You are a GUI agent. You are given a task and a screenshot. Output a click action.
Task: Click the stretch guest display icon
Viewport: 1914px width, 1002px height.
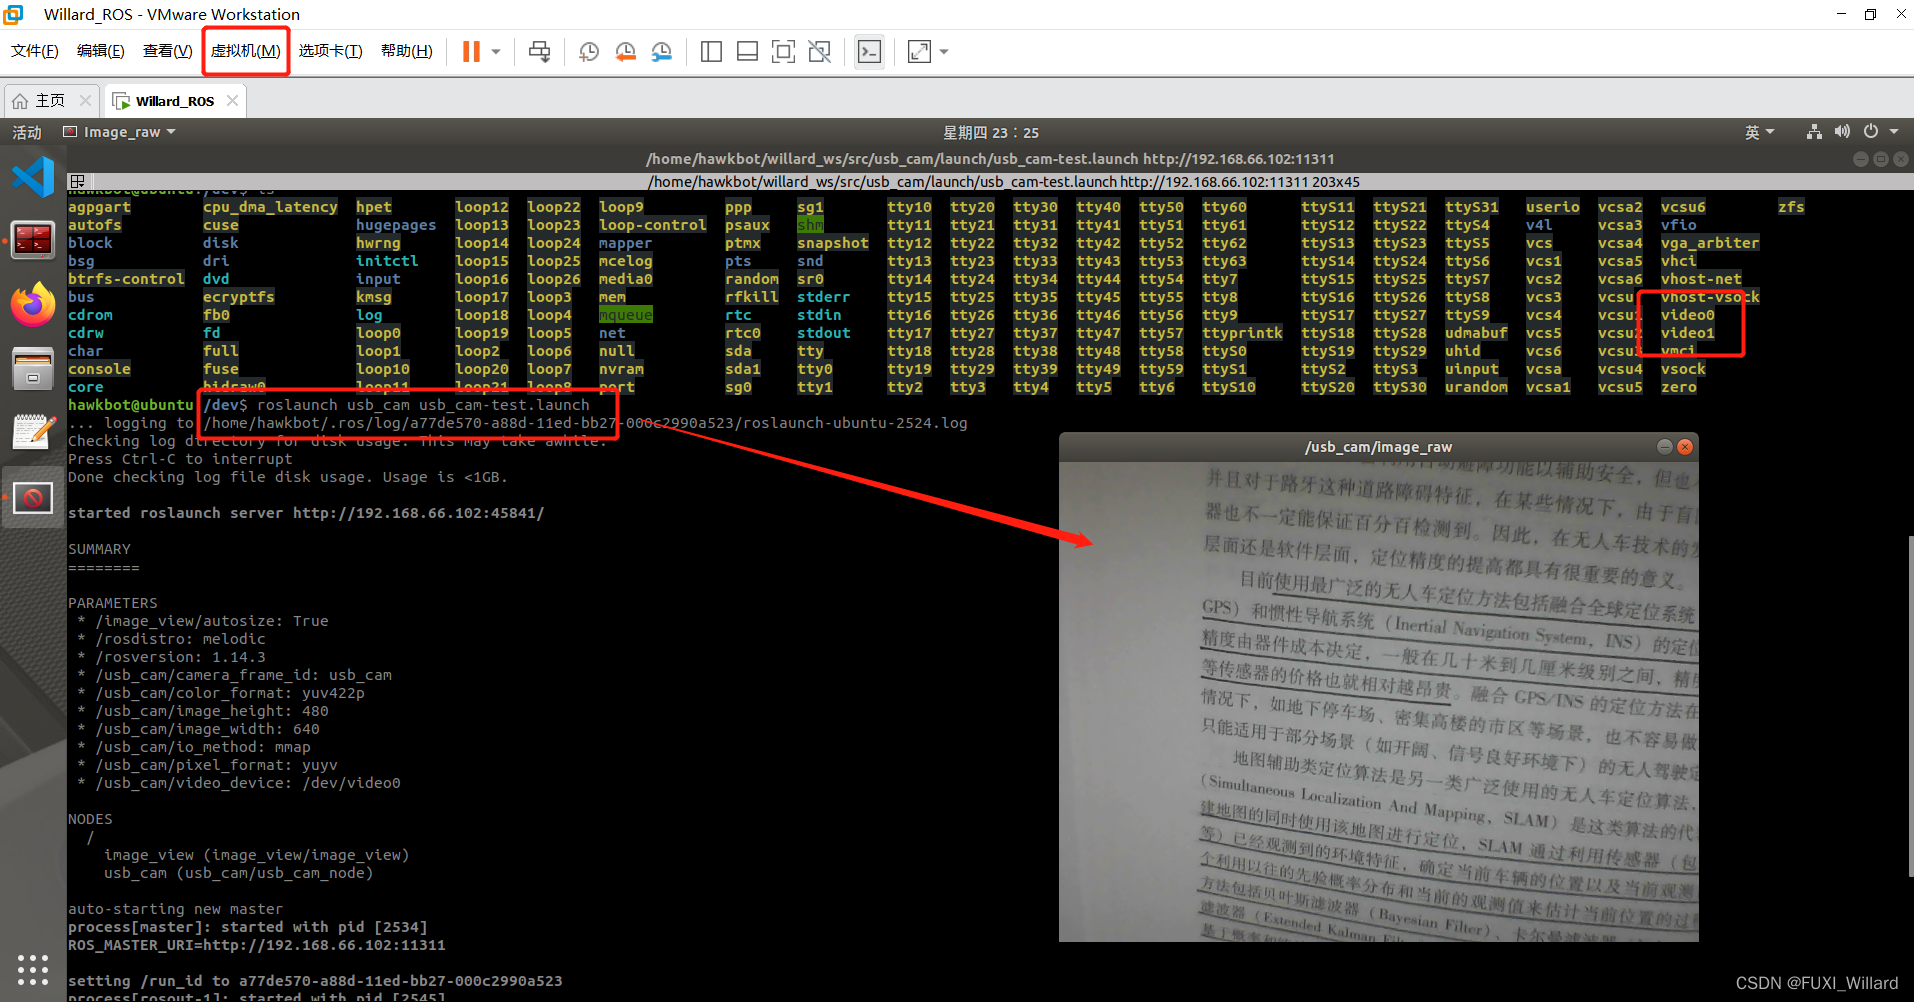click(918, 51)
